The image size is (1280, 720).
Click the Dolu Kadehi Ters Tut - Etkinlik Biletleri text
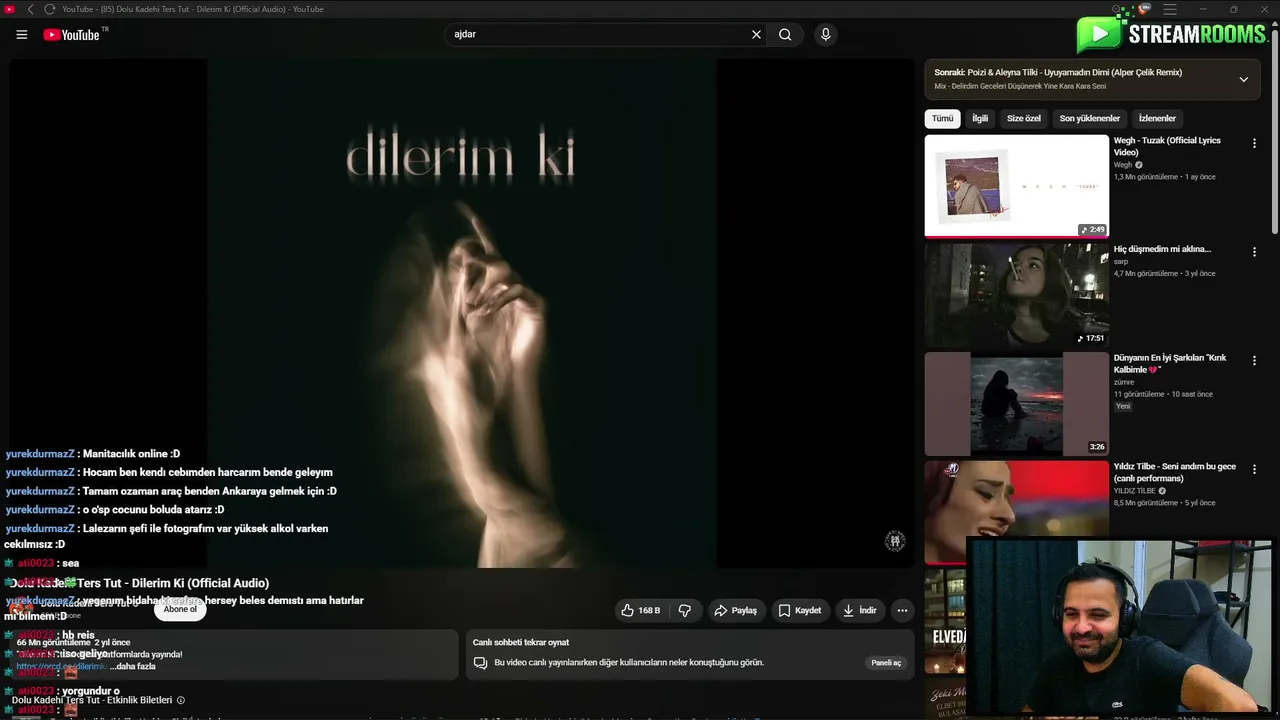(x=92, y=700)
